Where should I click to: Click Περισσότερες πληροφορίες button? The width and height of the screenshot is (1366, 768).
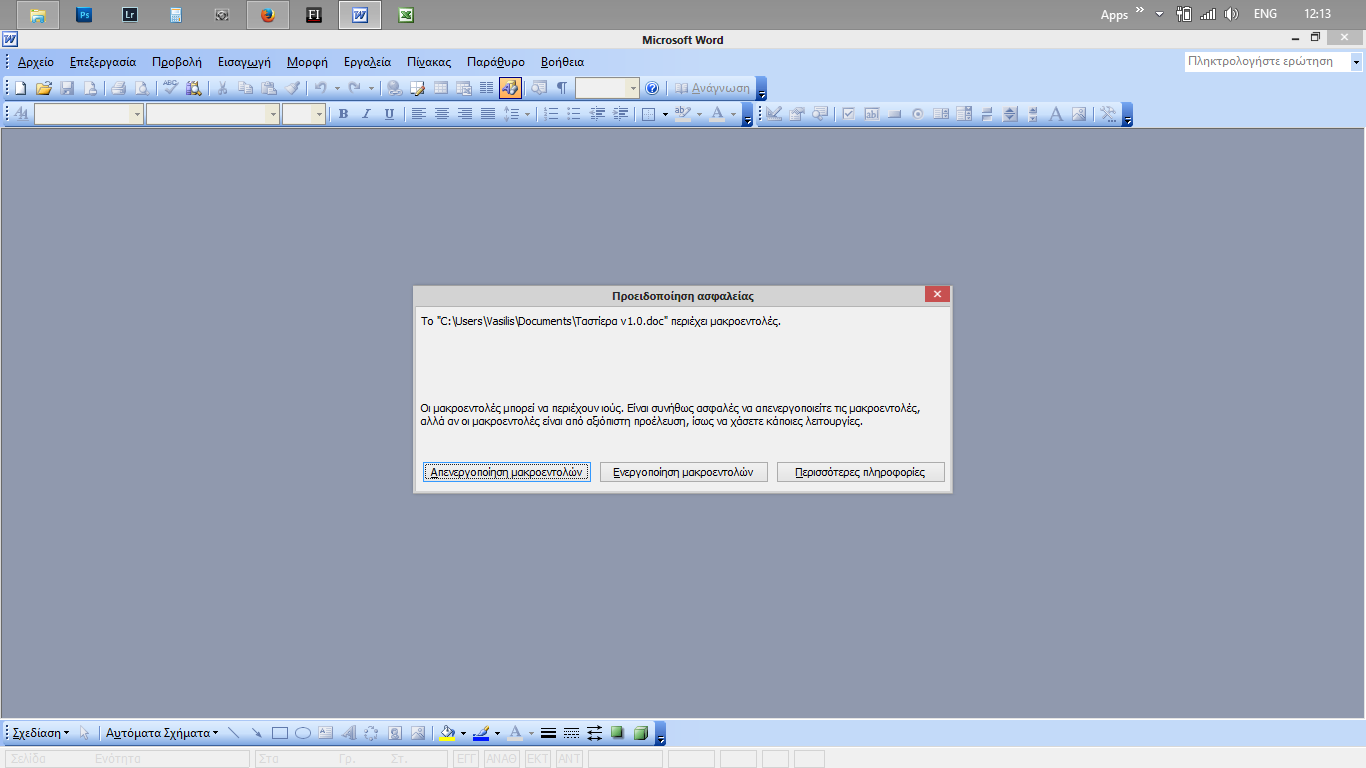click(x=860, y=472)
